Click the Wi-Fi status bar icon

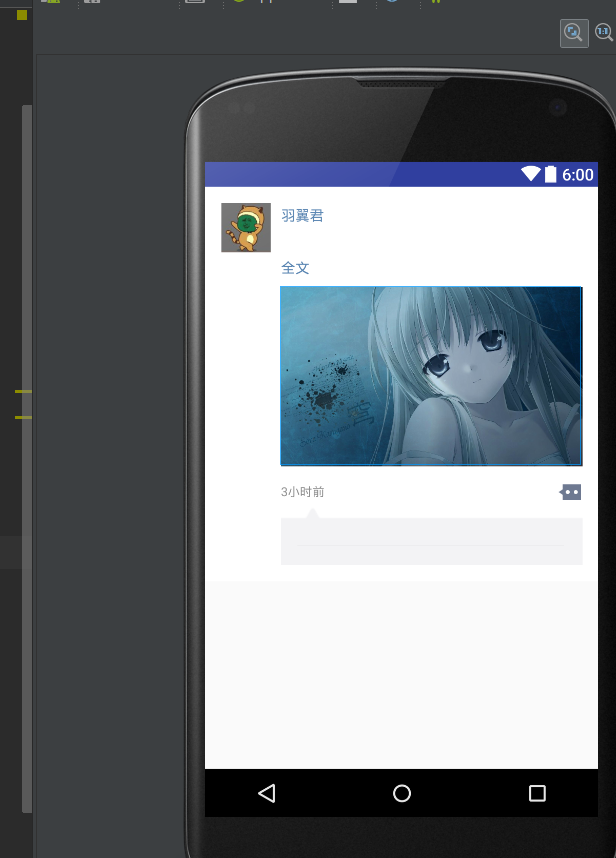coord(531,174)
